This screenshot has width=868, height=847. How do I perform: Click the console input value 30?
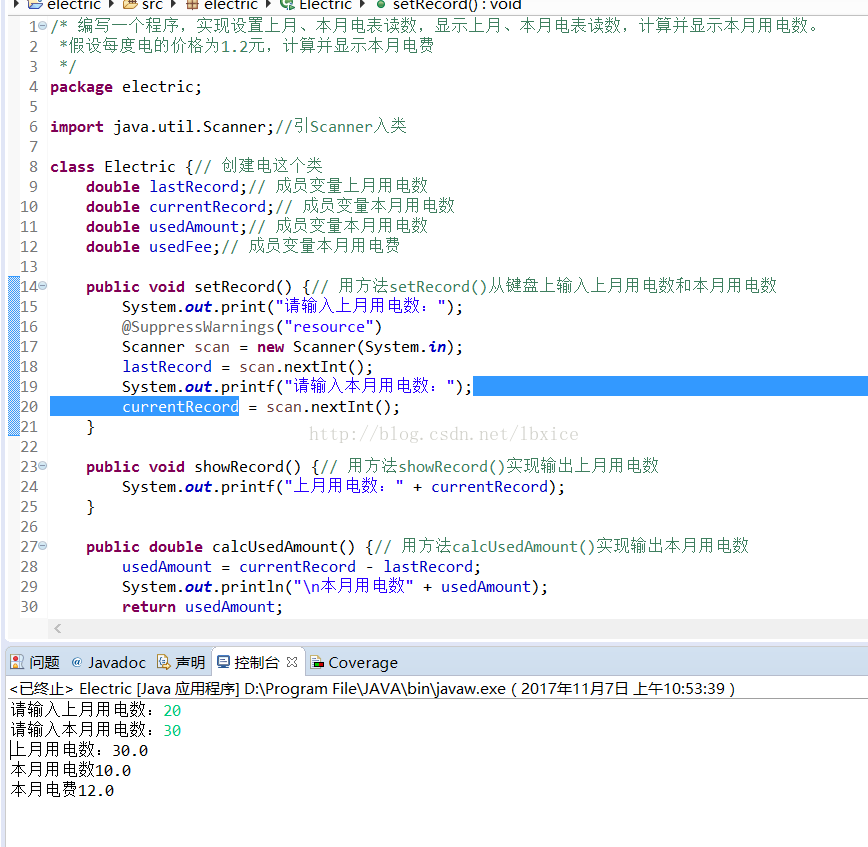point(172,730)
